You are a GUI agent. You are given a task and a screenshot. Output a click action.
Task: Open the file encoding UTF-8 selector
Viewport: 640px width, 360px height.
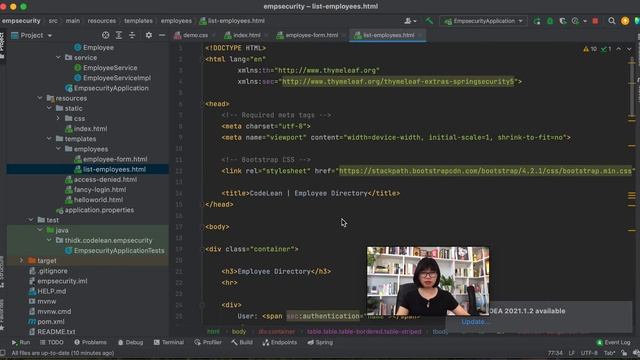point(589,353)
